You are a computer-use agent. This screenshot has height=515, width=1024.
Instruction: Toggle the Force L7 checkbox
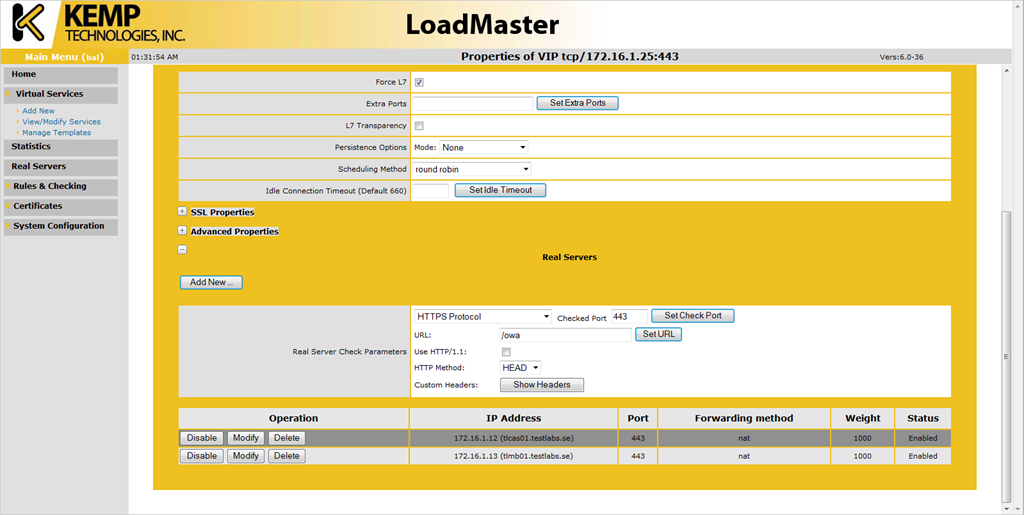(x=419, y=82)
